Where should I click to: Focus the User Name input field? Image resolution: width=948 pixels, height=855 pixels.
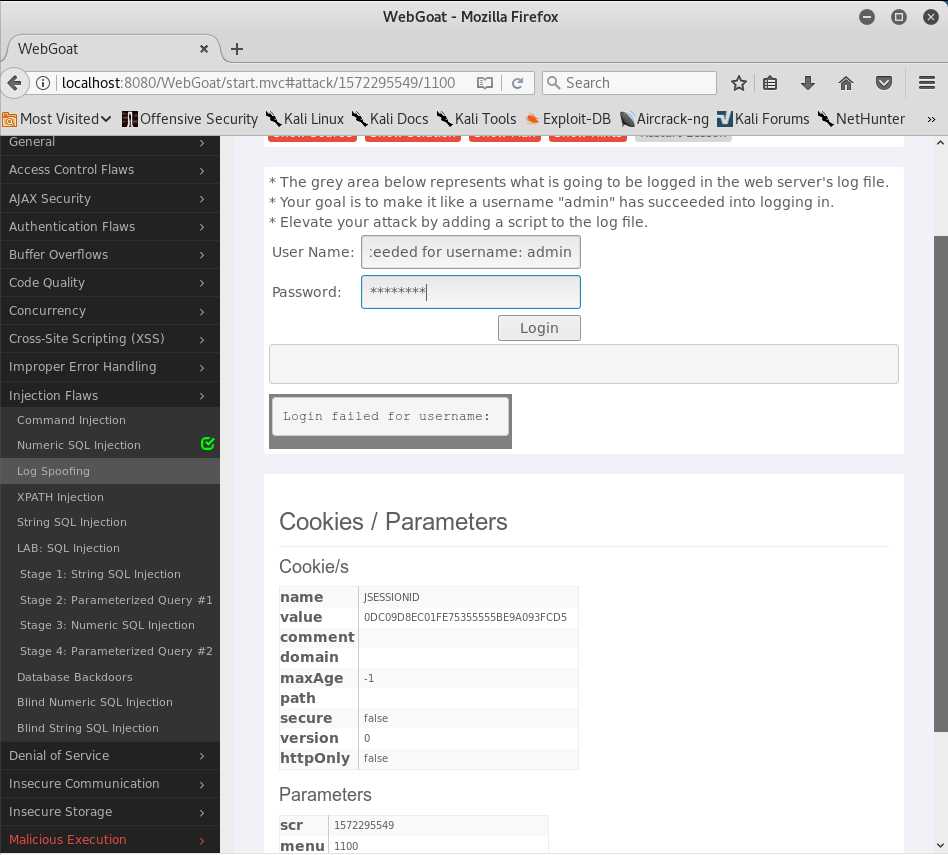[470, 252]
